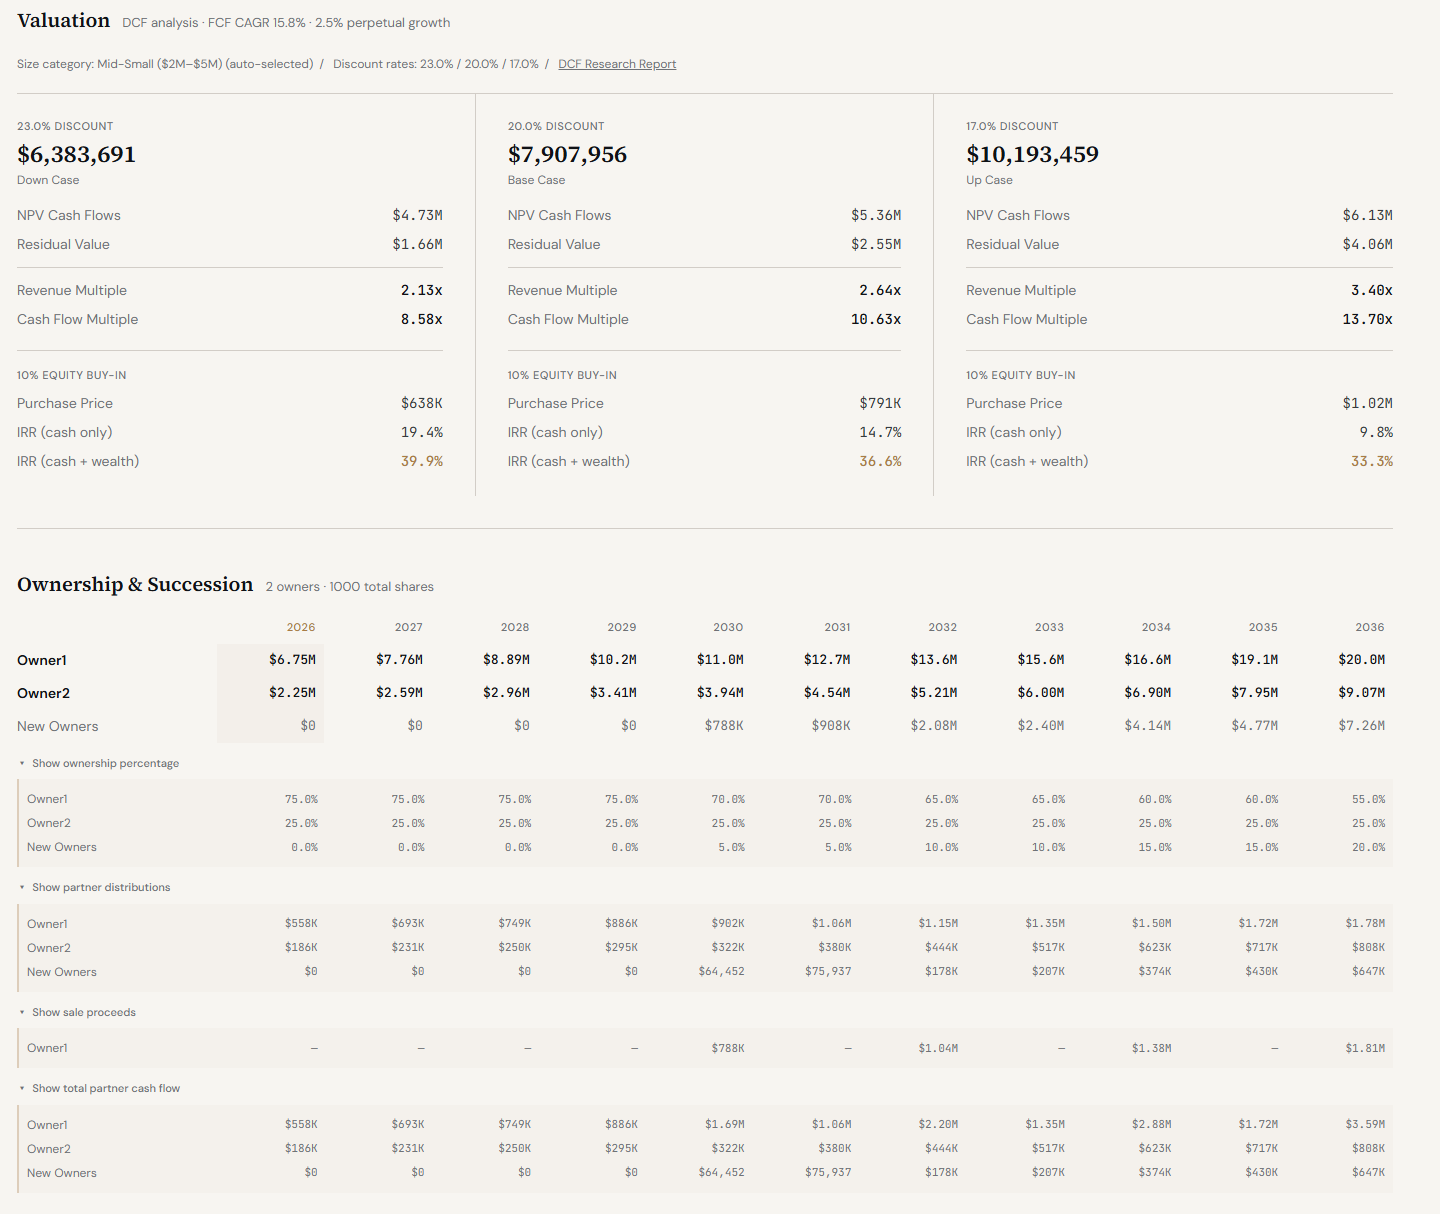Image resolution: width=1440 pixels, height=1214 pixels.
Task: Select Owner2 2026 value $2.25M
Action: coord(292,692)
